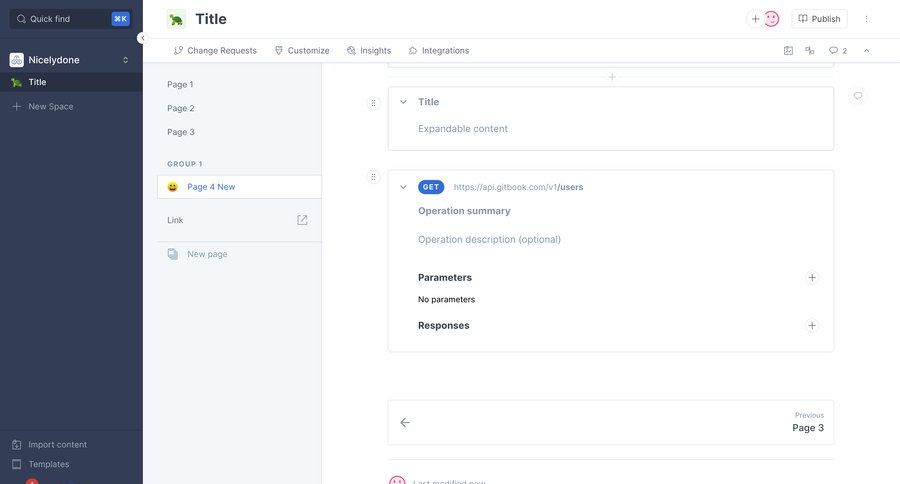Click the external link icon beside Link
Viewport: 900px width, 484px height.
click(x=302, y=220)
